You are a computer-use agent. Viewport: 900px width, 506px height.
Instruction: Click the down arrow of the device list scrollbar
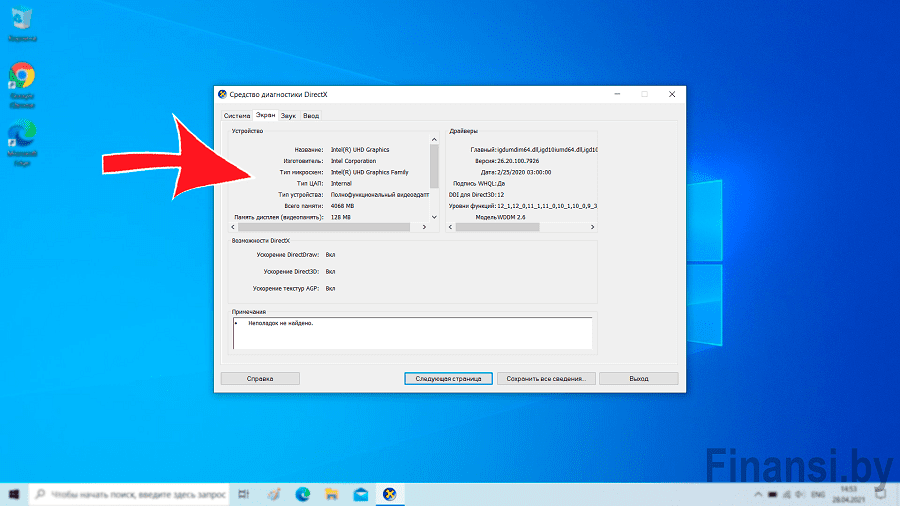(x=434, y=217)
